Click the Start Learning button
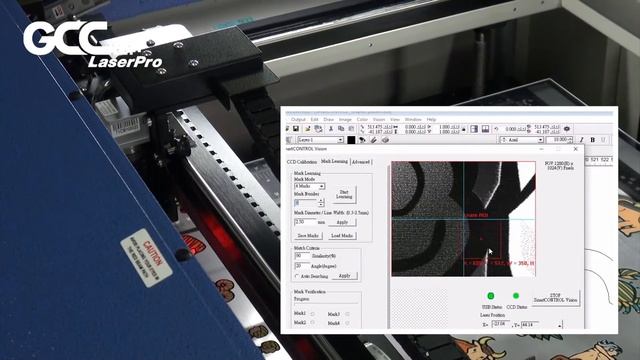The image size is (640, 360). pos(344,194)
